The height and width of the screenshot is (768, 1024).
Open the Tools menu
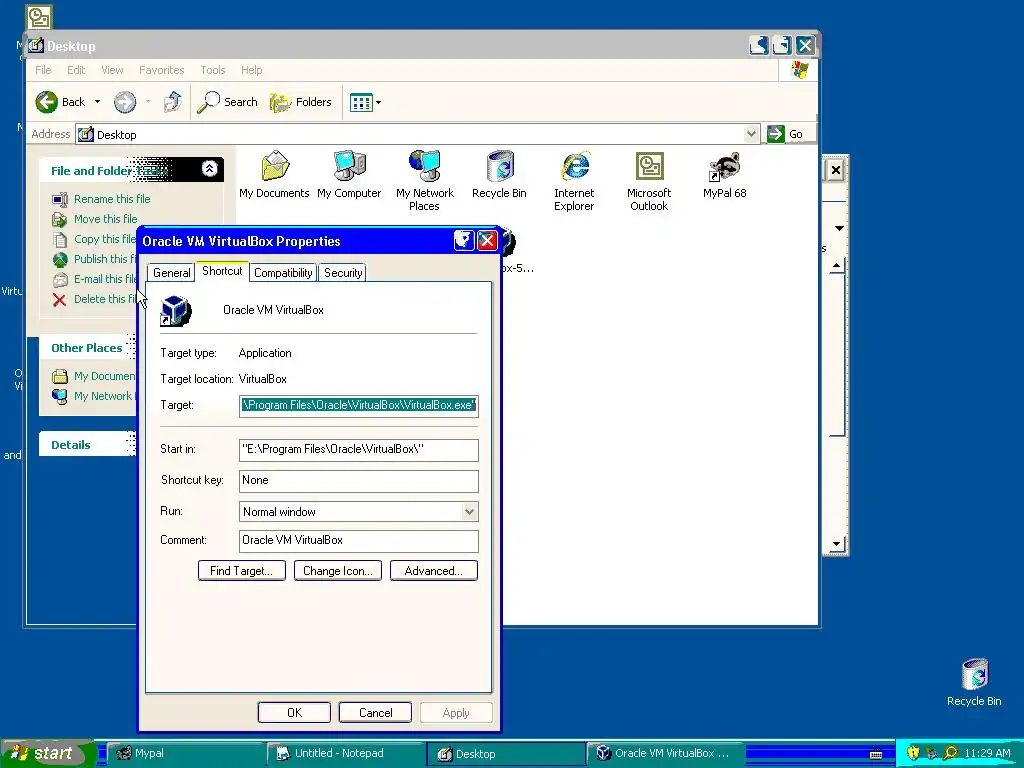pyautogui.click(x=213, y=70)
